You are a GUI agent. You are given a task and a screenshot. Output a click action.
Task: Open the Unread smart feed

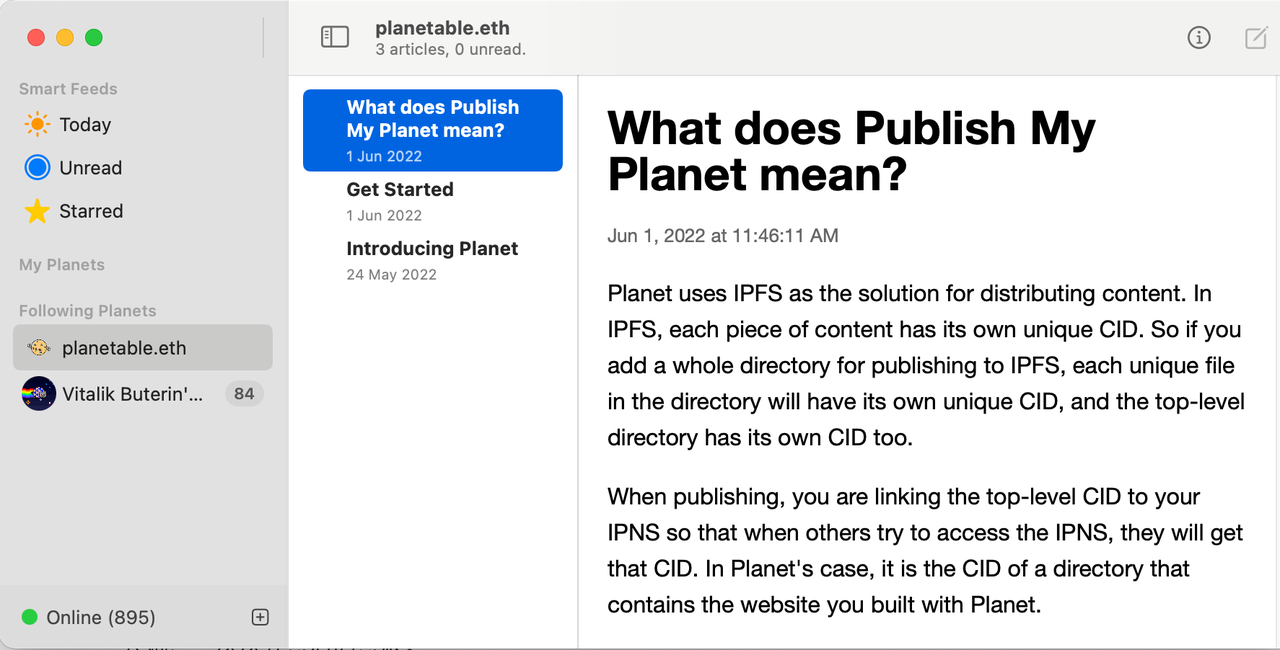(90, 168)
